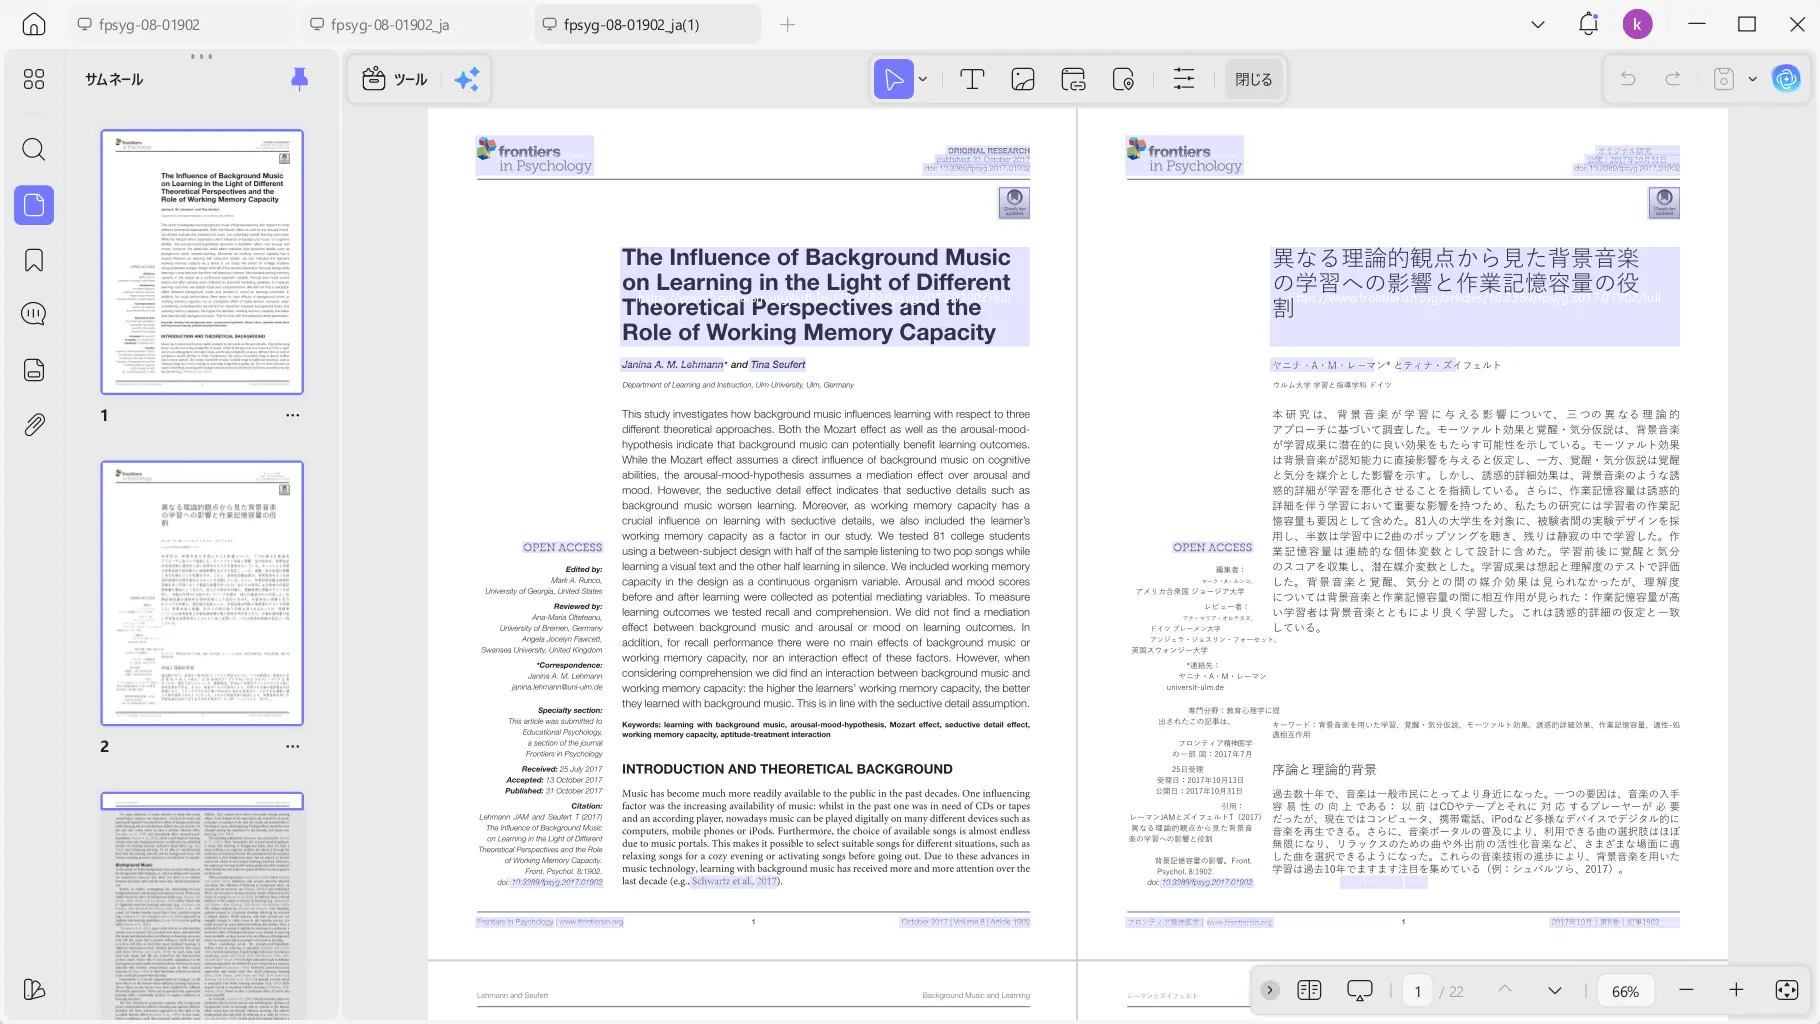Open the more options for thumbnail 2

292,746
